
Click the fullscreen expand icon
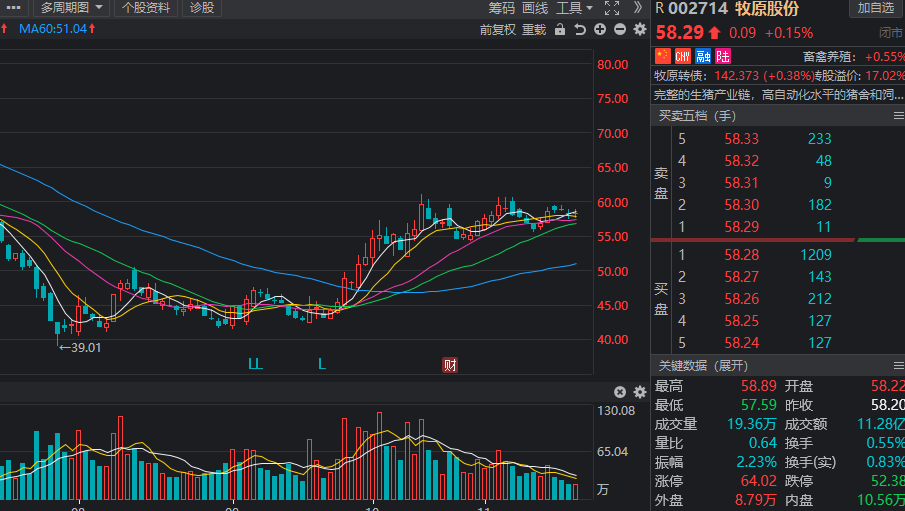click(613, 8)
